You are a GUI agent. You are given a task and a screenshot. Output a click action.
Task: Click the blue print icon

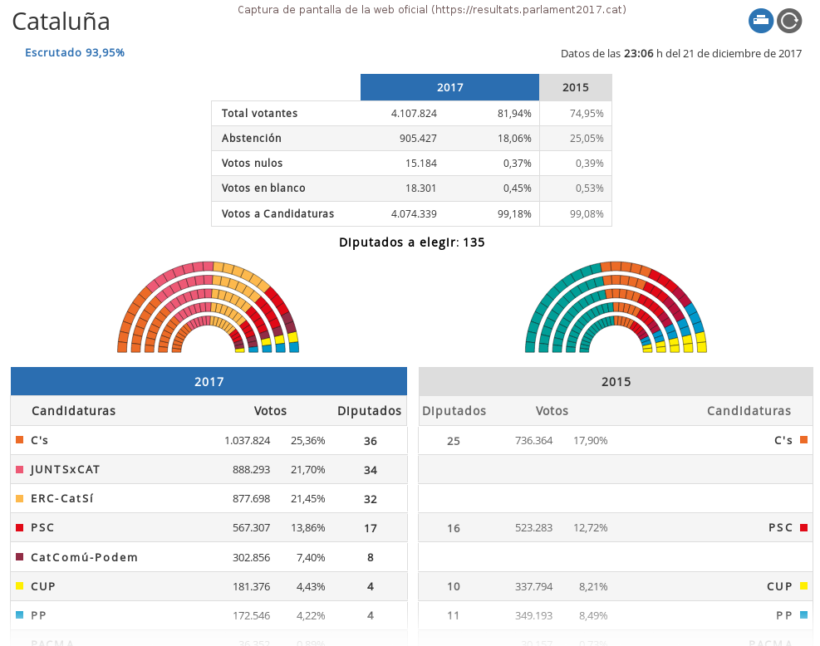tap(761, 21)
